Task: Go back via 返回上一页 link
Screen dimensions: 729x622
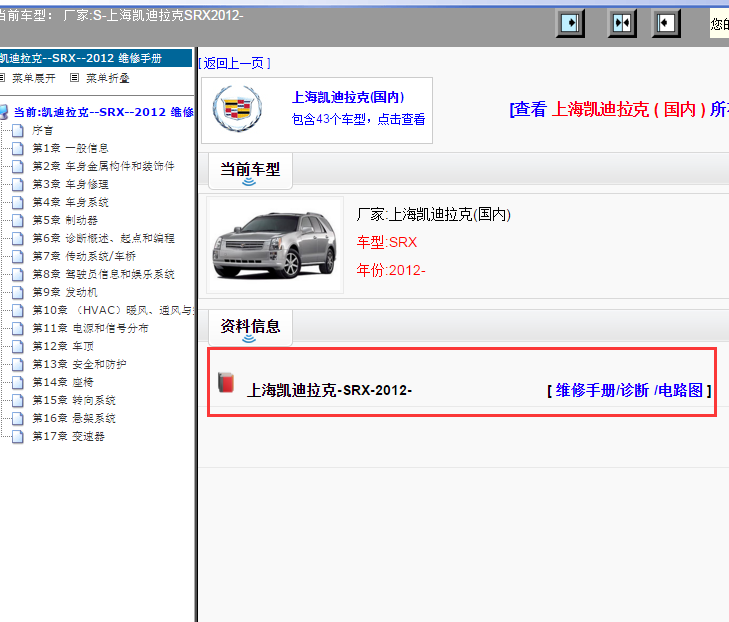Action: coord(235,63)
